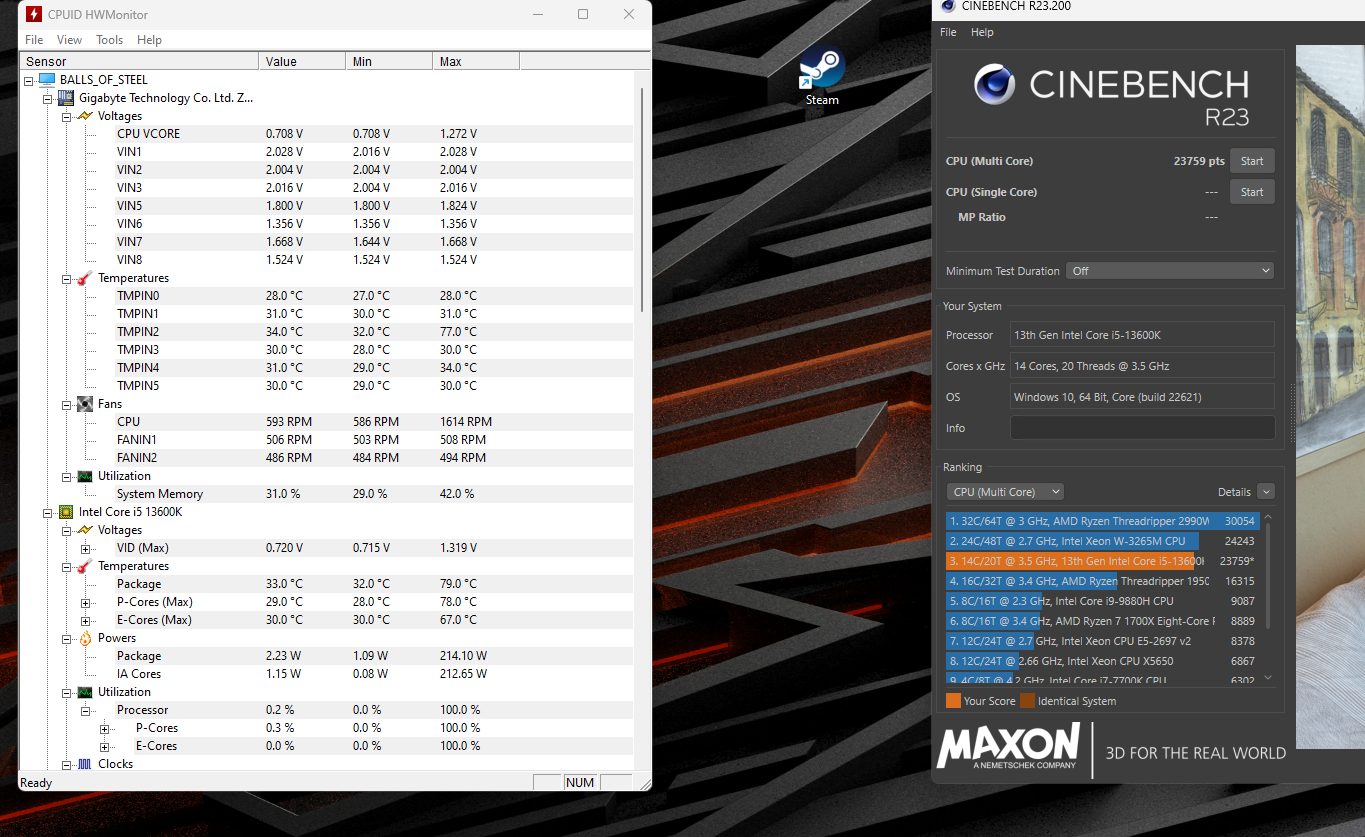
Task: Select the Core i9-9880H ranking entry
Action: coord(1102,601)
